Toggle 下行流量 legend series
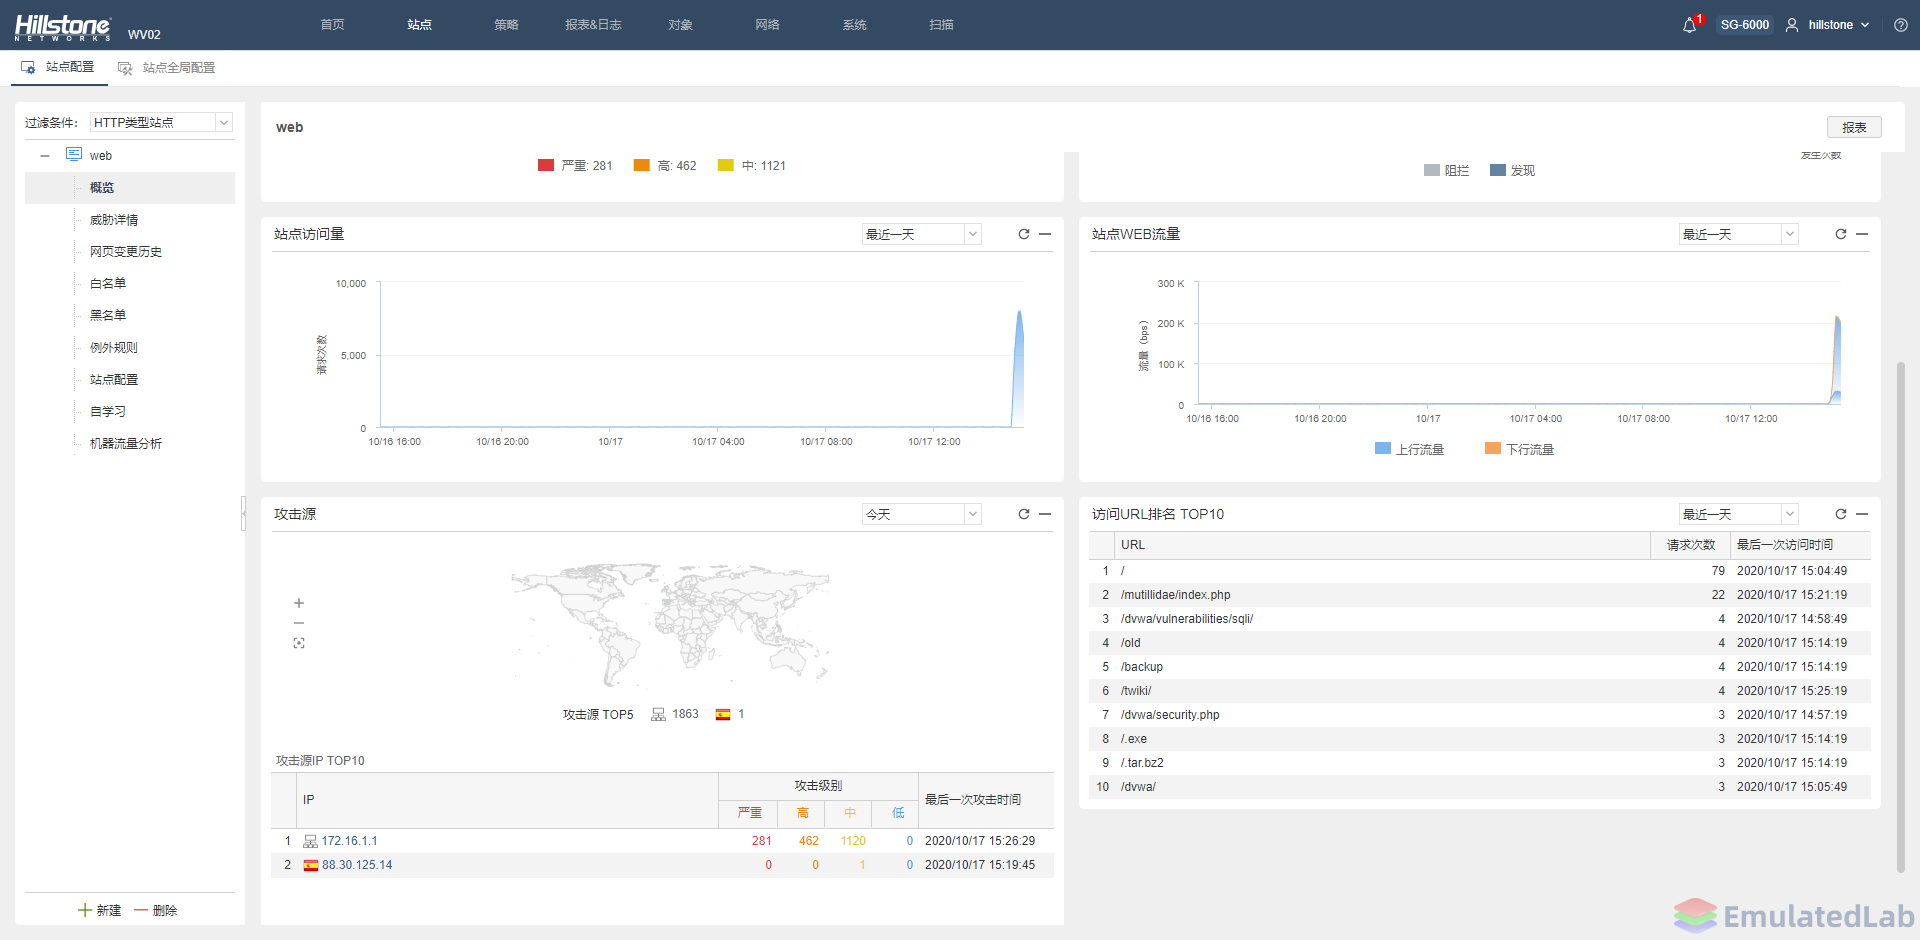The image size is (1920, 940). coord(1520,449)
